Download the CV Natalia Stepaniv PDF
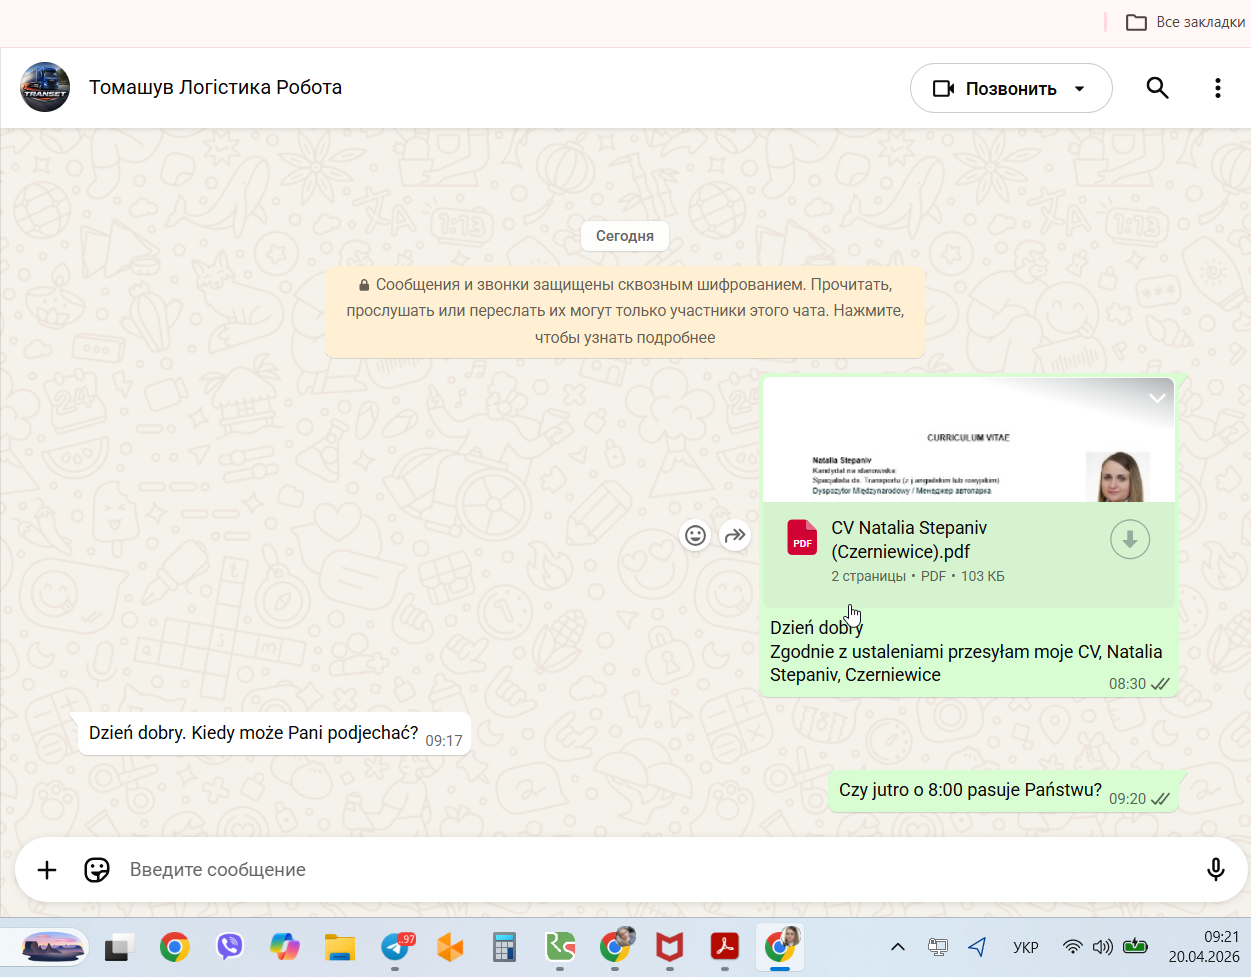 click(1130, 540)
